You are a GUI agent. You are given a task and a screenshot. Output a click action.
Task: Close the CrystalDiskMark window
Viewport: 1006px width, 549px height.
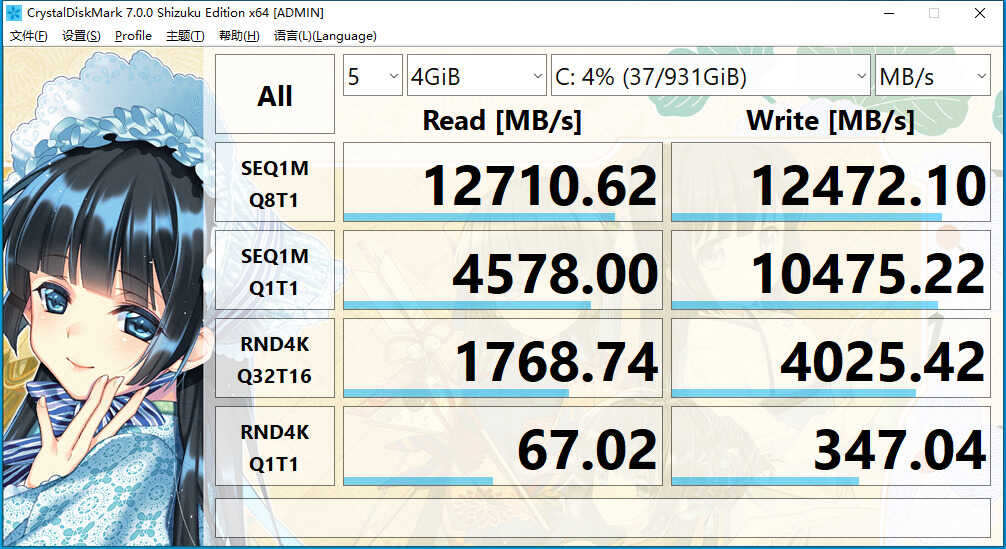[x=980, y=13]
